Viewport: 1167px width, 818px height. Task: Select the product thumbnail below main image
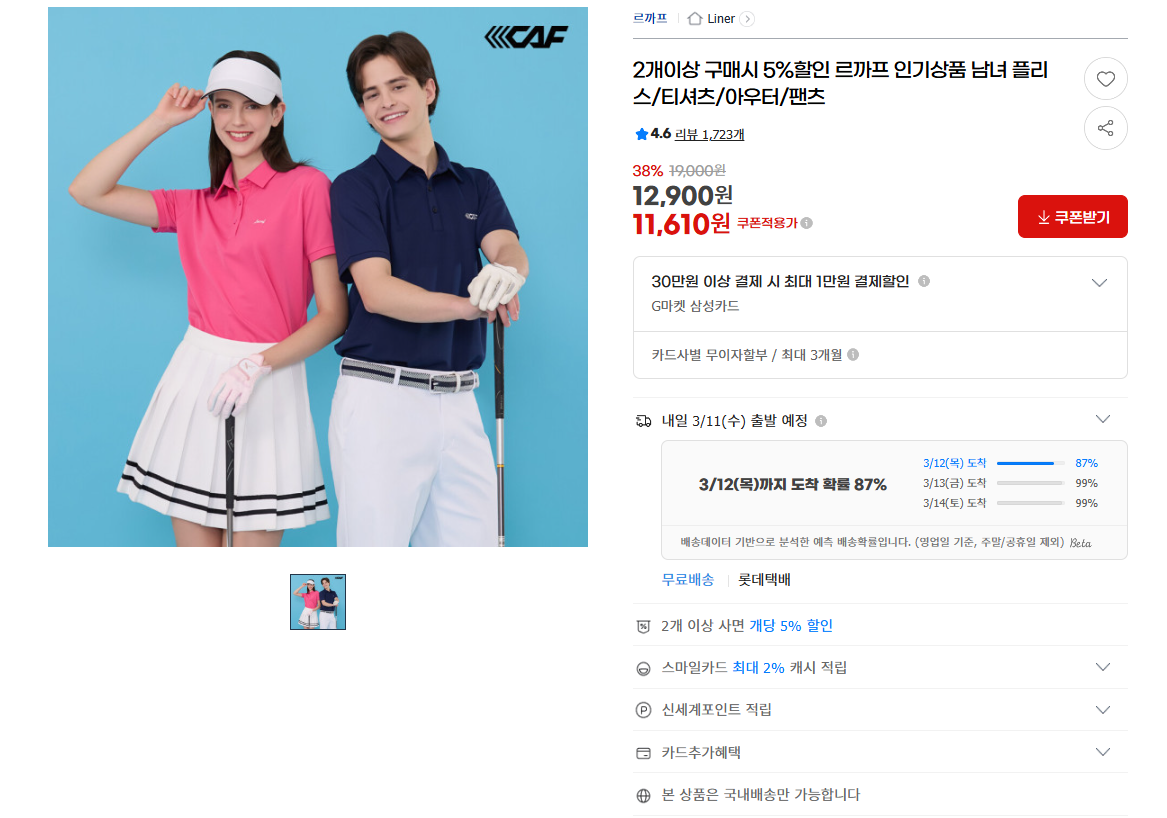[x=318, y=601]
